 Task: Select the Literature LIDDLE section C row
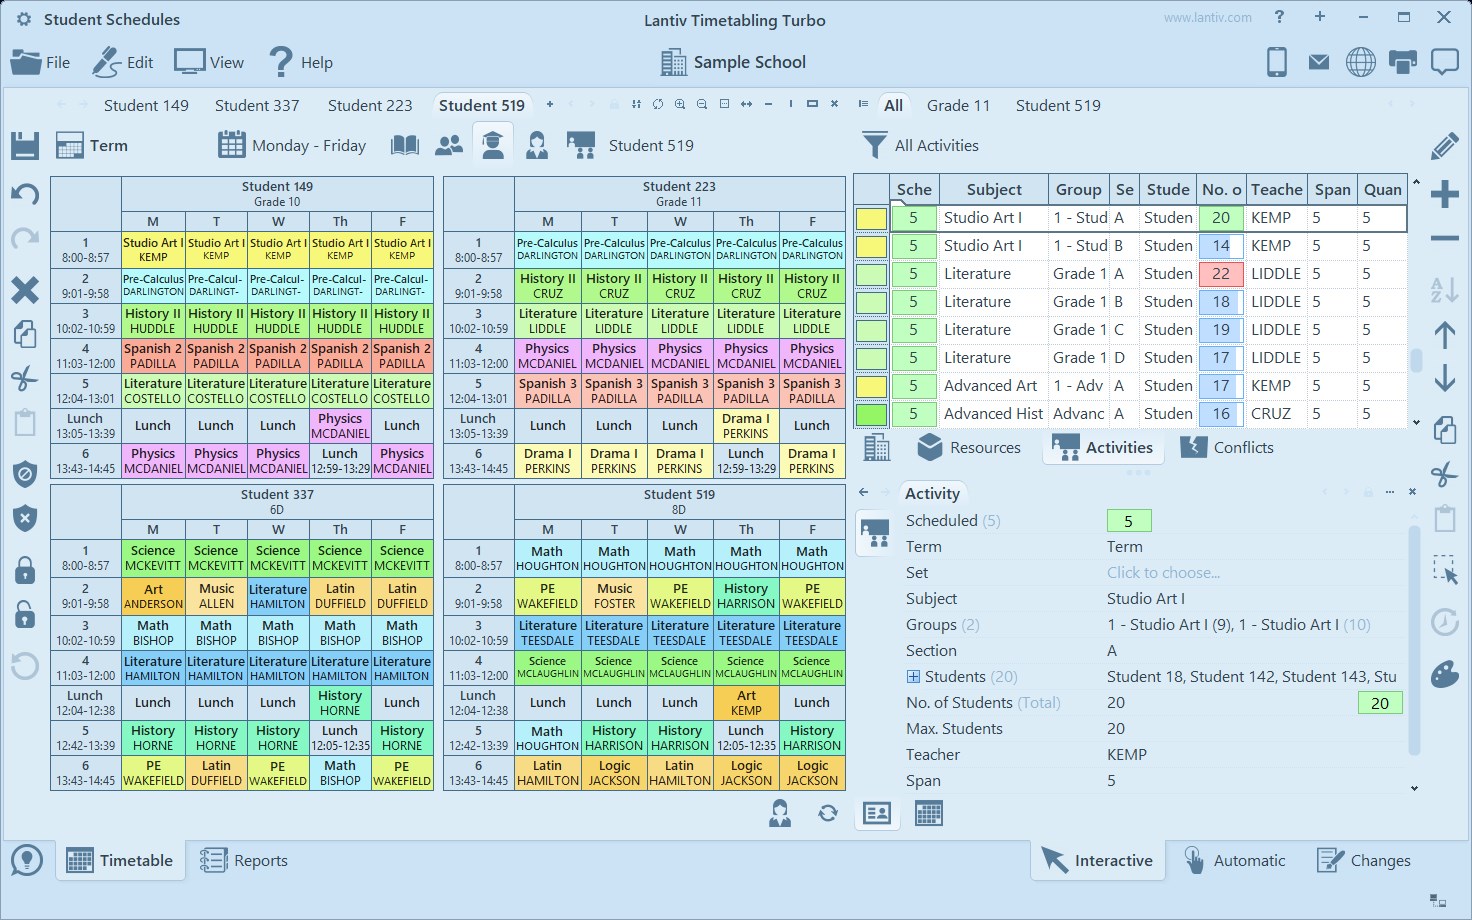(1130, 330)
